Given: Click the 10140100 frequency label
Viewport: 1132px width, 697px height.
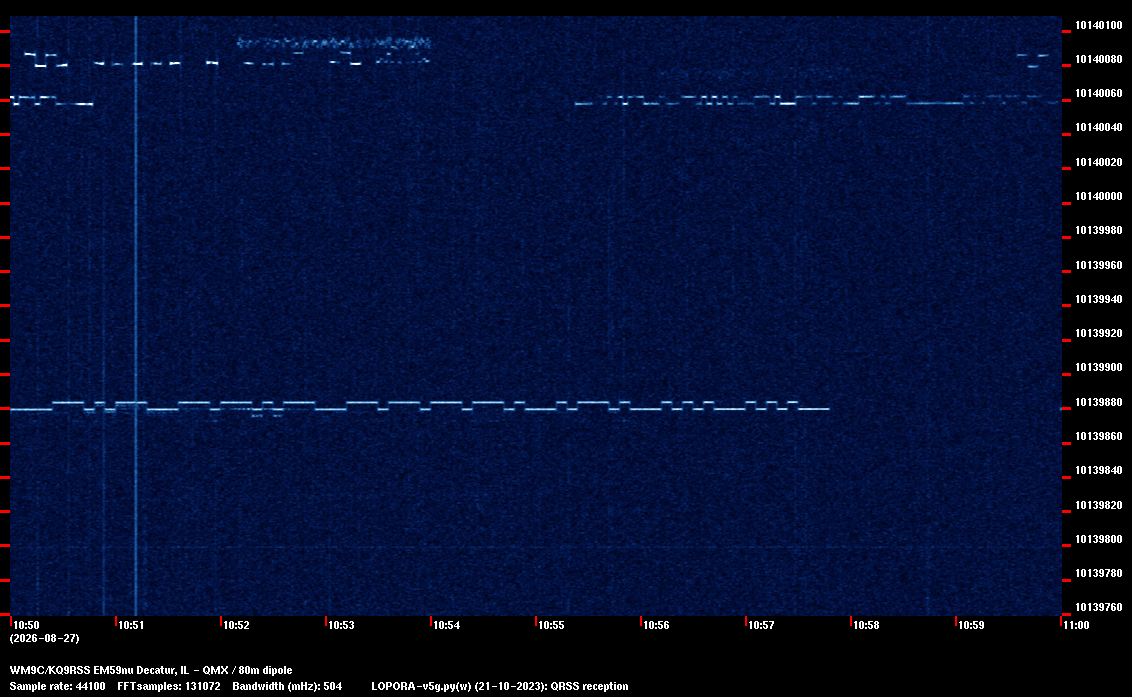Looking at the screenshot, I should pyautogui.click(x=1099, y=25).
